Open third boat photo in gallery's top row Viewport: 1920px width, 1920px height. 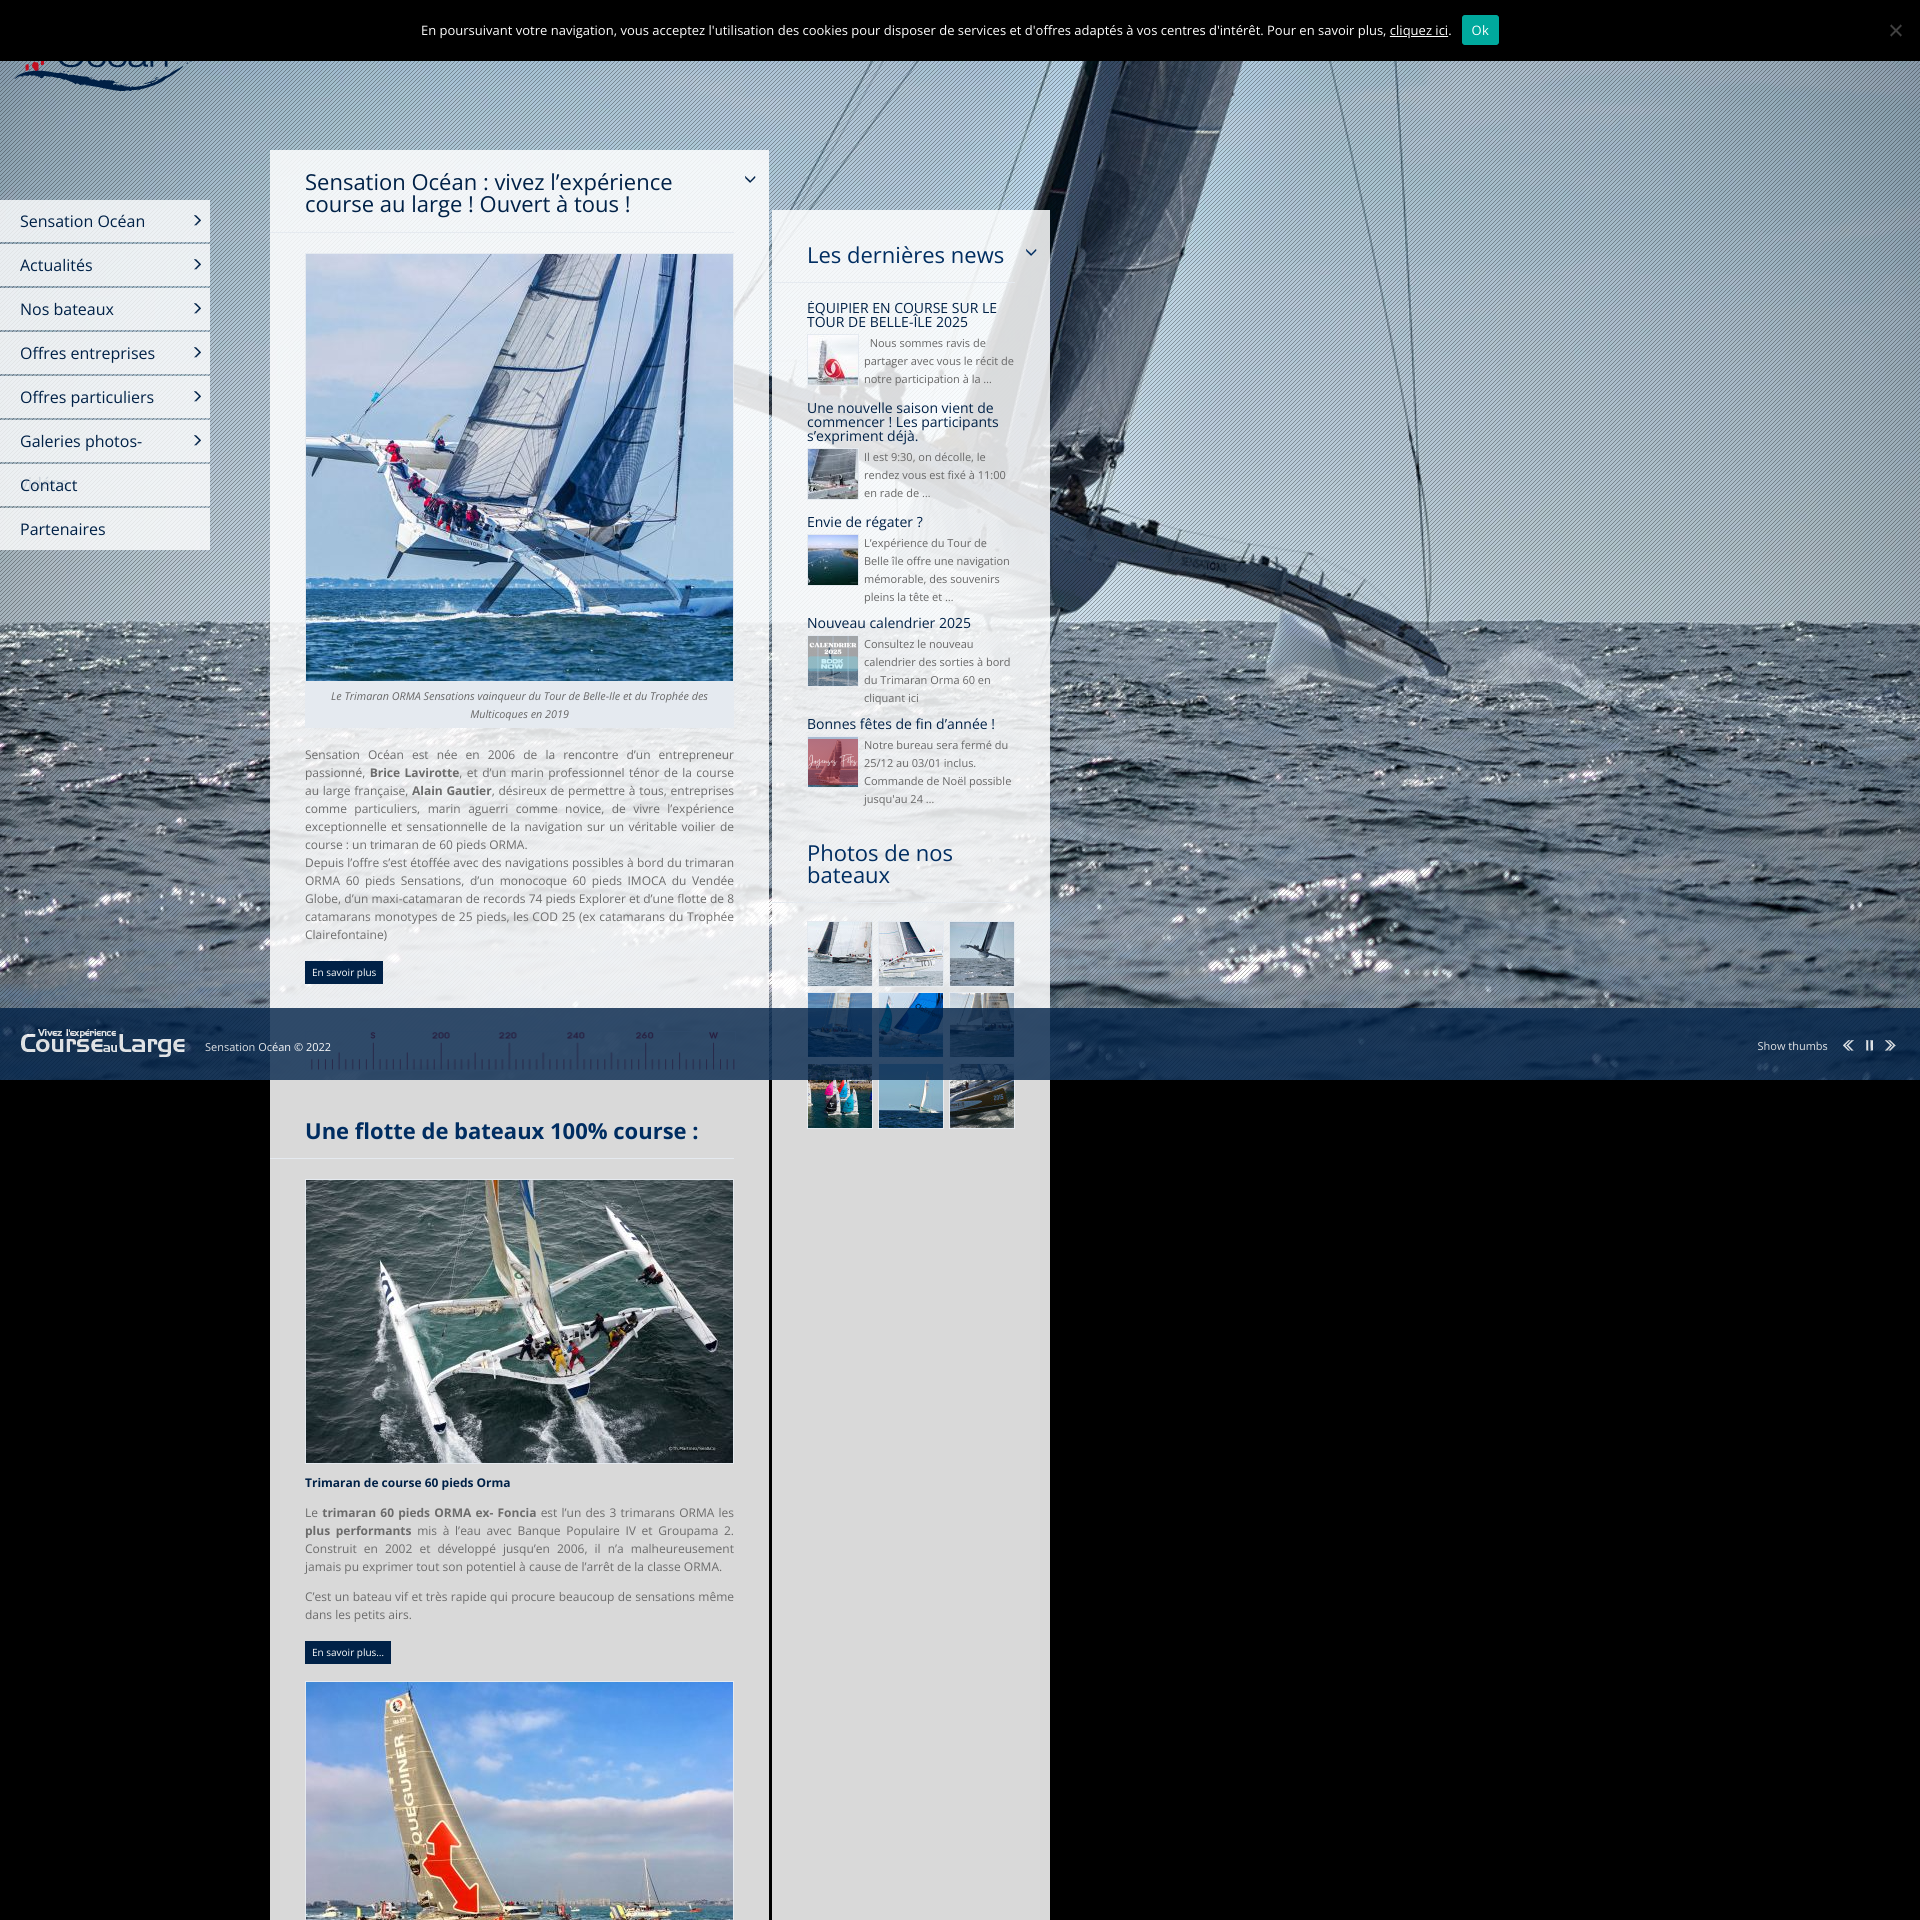point(982,954)
